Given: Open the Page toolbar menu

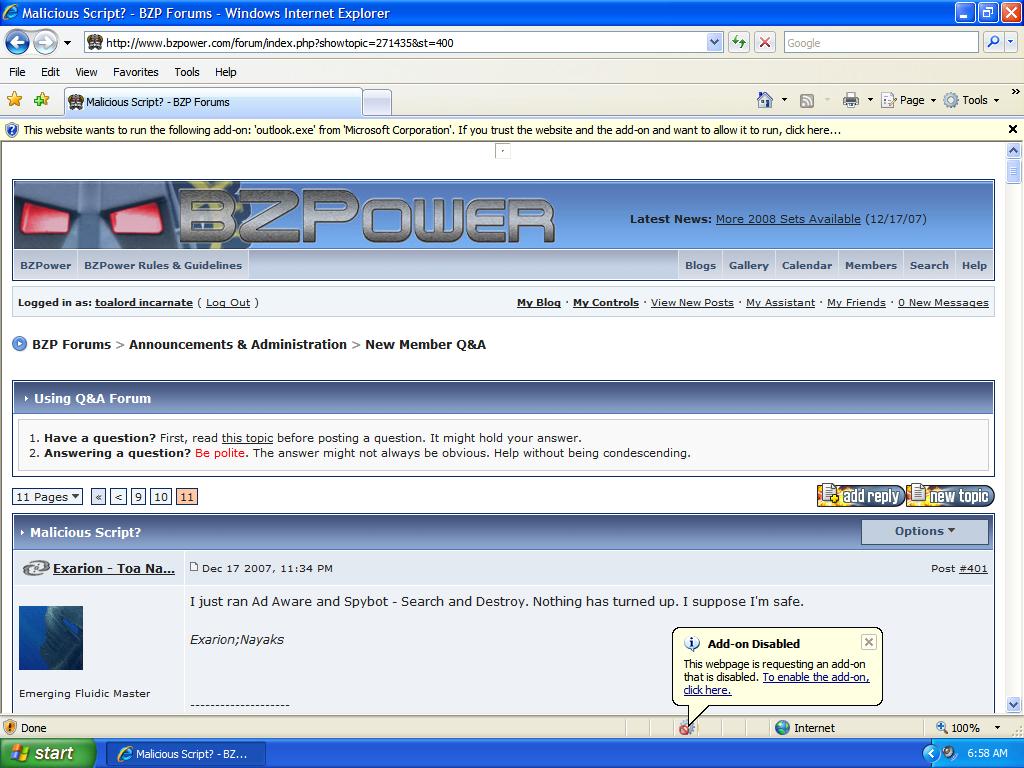Looking at the screenshot, I should click(x=909, y=100).
